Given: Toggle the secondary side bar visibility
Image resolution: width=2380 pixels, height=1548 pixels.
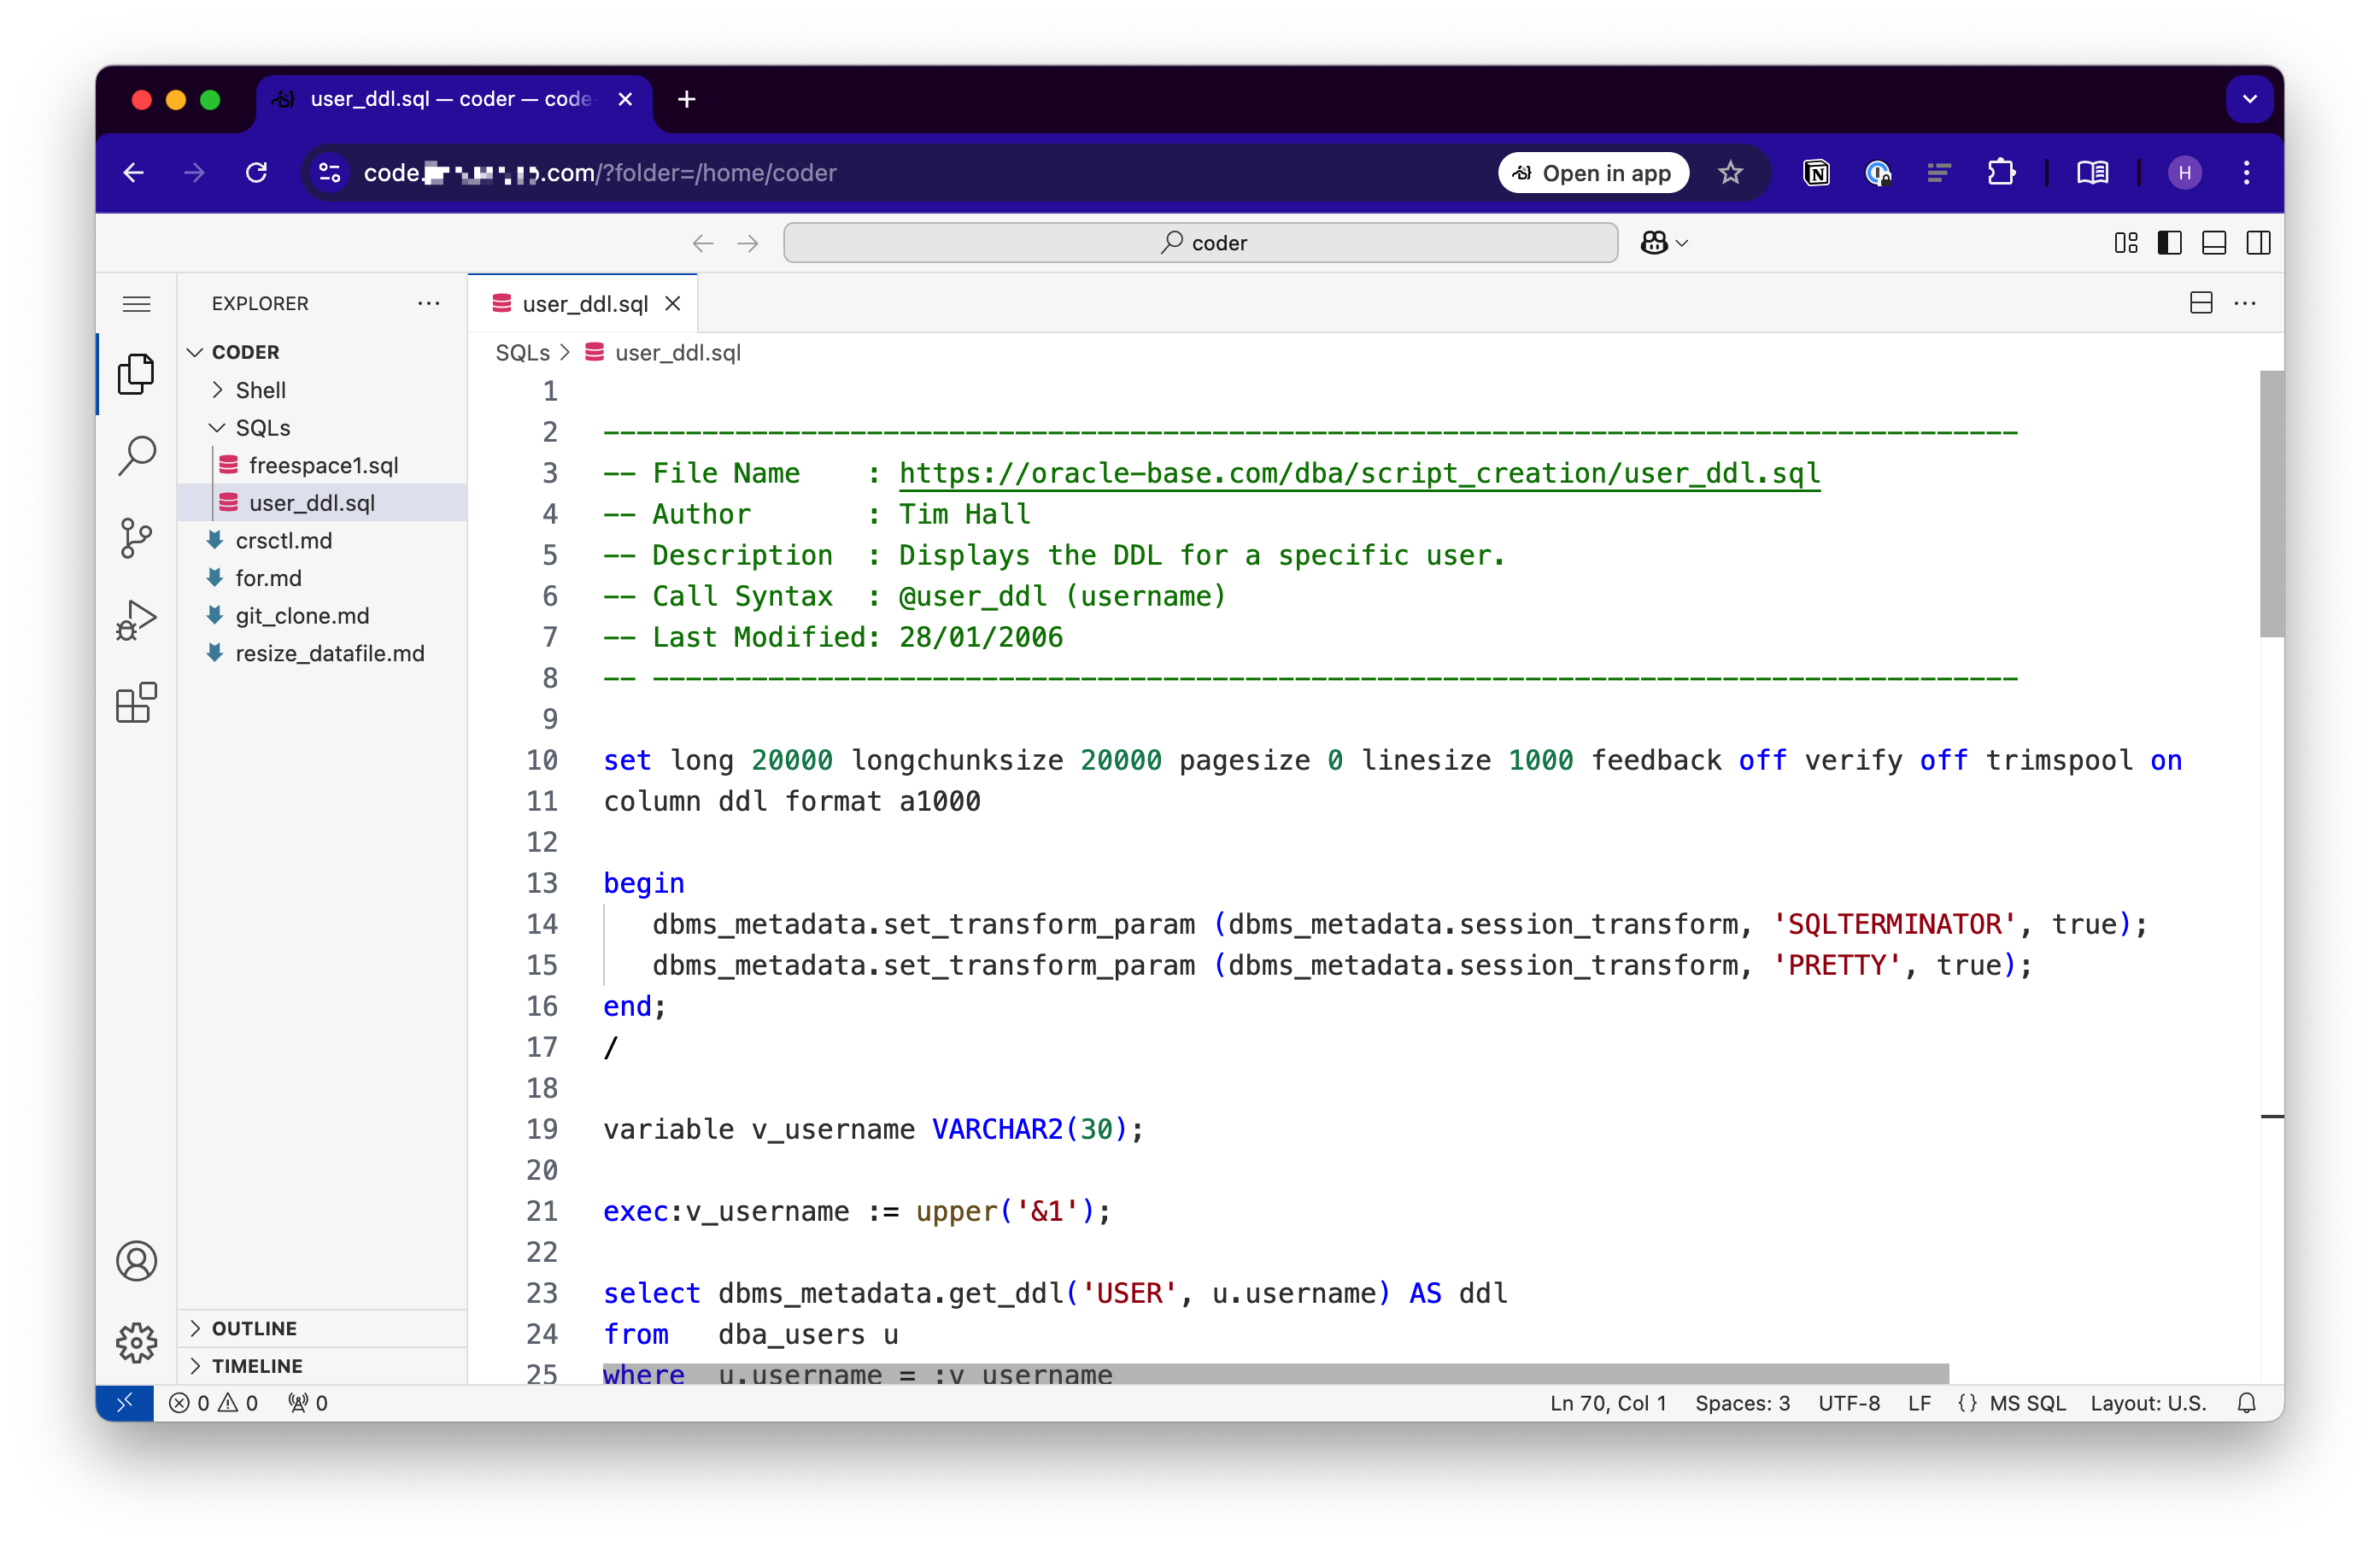Looking at the screenshot, I should [x=2257, y=243].
